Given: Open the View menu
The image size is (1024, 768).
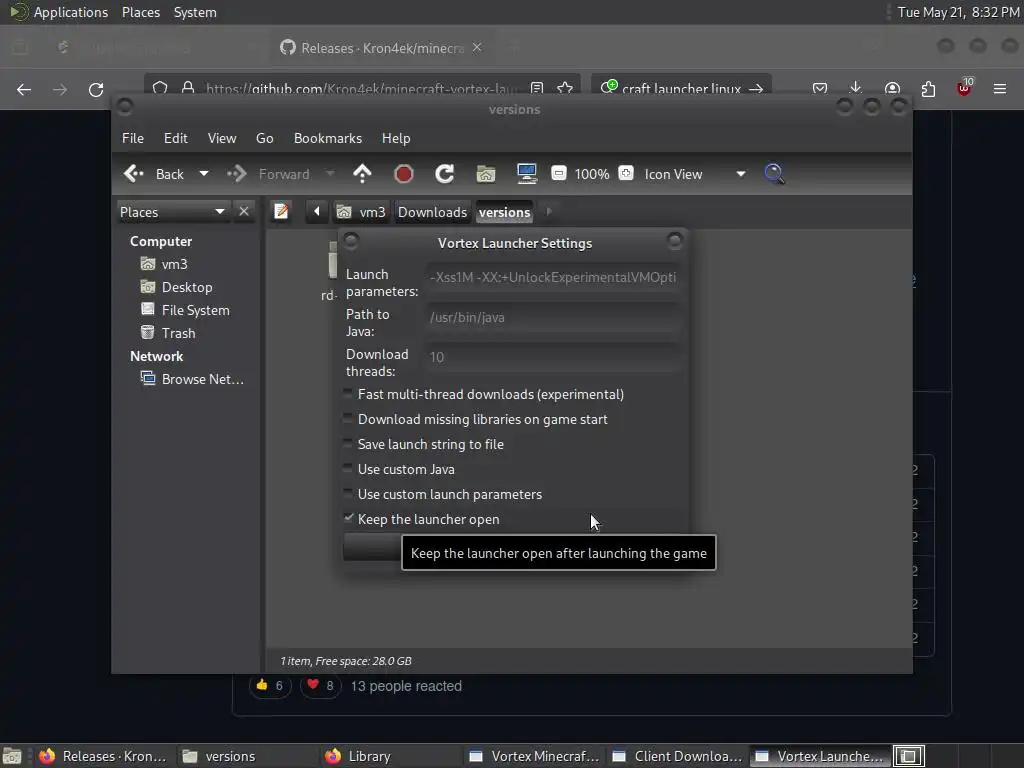Looking at the screenshot, I should [x=222, y=138].
